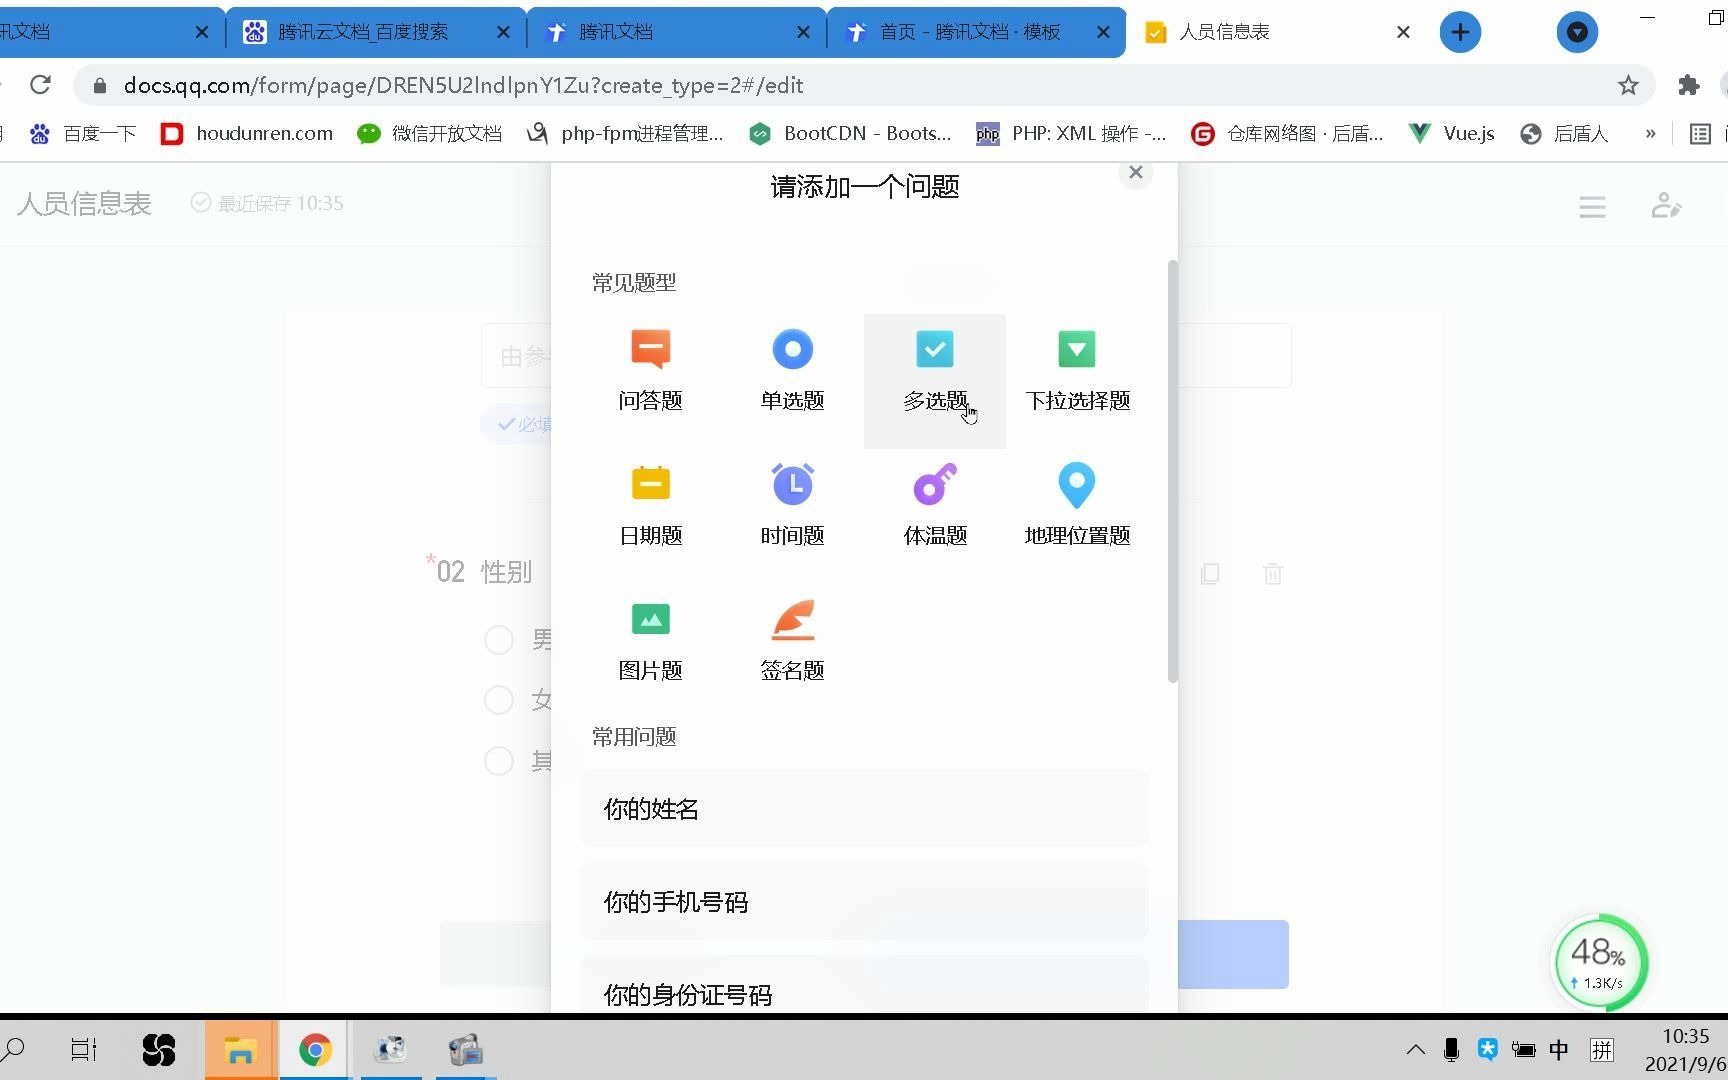Show hidden system tray icons
1728x1080 pixels.
tap(1415, 1050)
